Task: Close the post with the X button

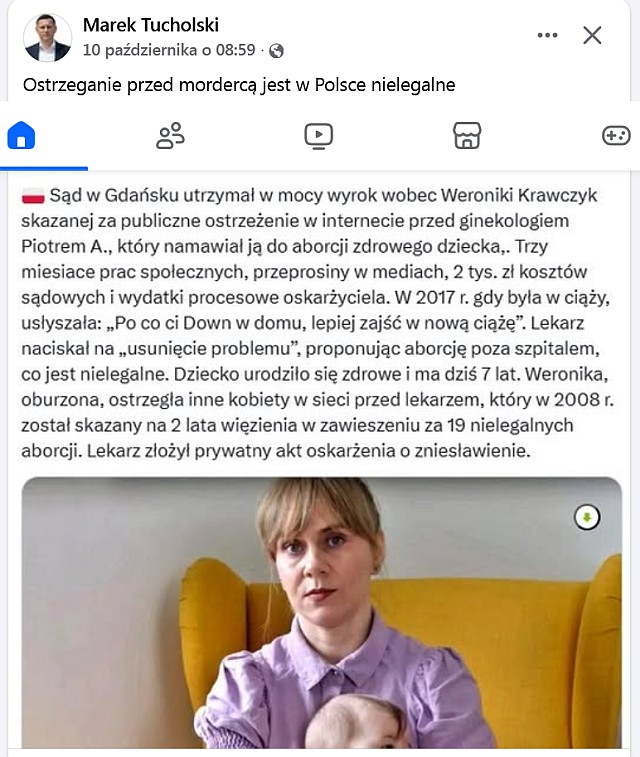Action: [592, 36]
